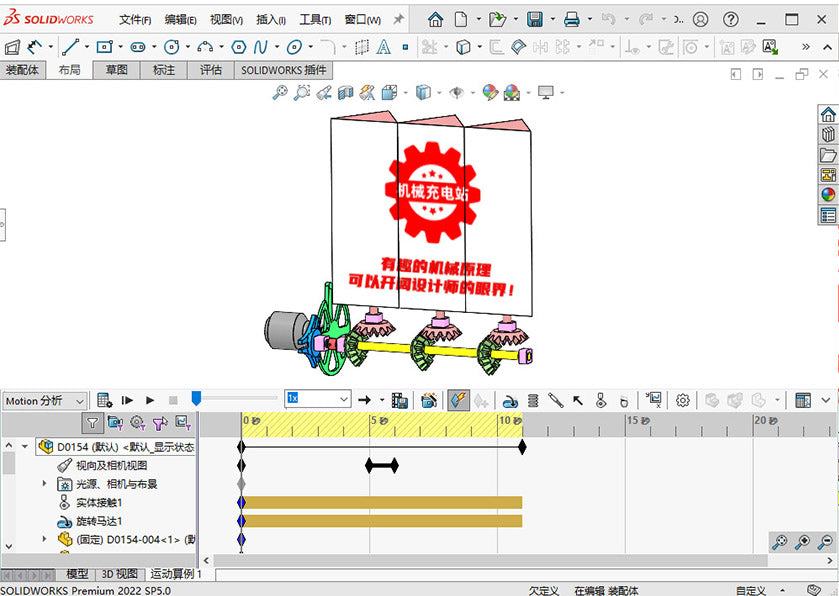This screenshot has height=596, width=839.
Task: Switch to the 模型 bottom tab
Action: [77, 574]
